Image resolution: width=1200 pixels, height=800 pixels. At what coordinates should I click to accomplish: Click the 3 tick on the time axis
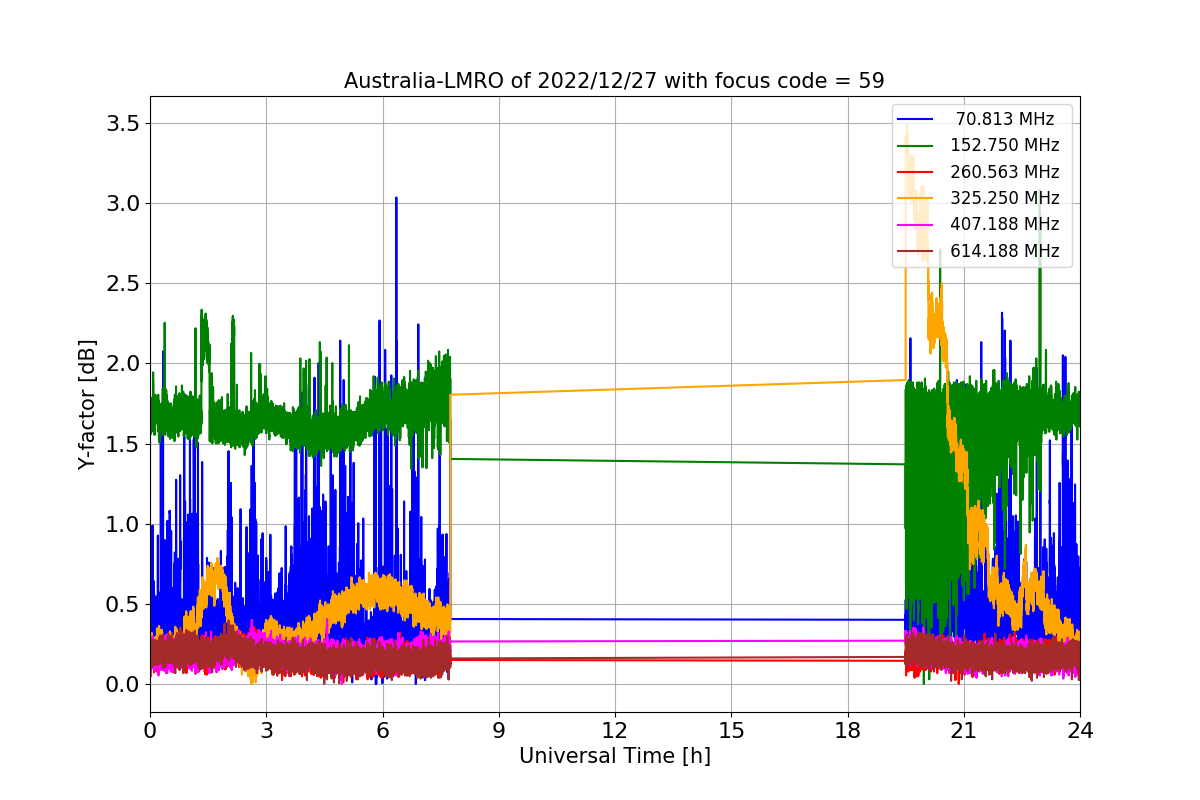[266, 730]
